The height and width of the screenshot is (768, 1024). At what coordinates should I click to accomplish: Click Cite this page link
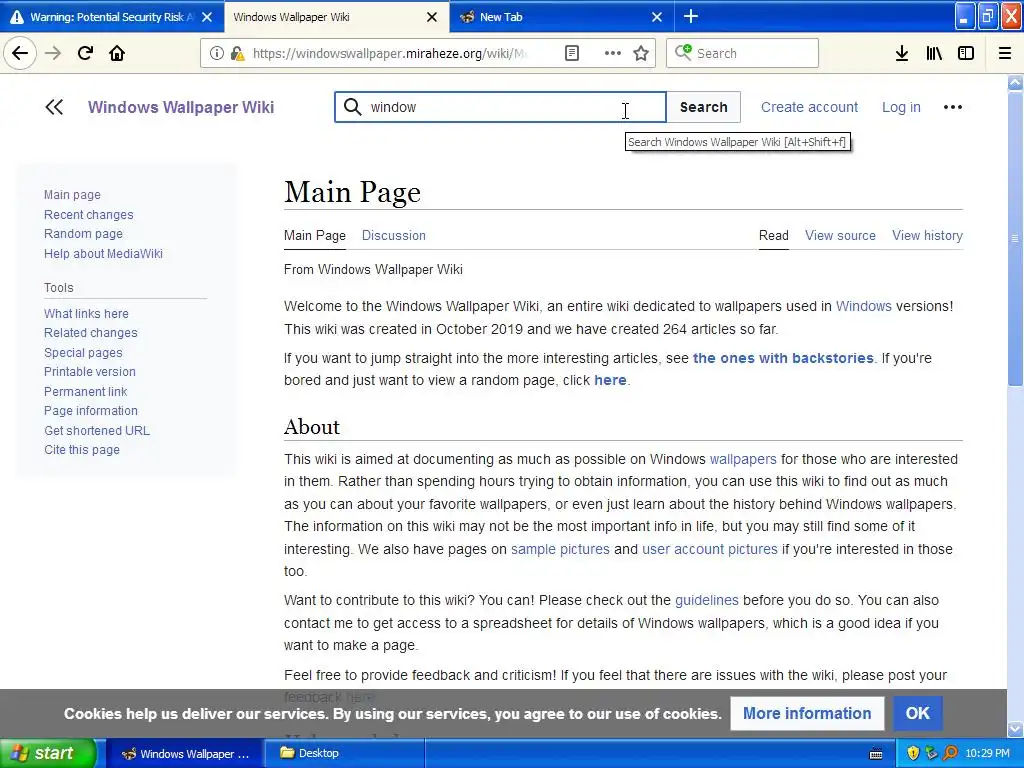82,450
